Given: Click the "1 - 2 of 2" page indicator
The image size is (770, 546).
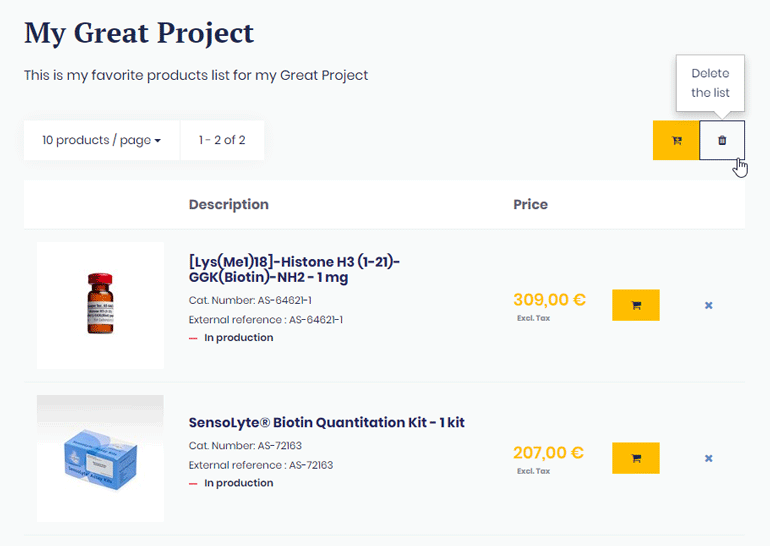Looking at the screenshot, I should click(x=222, y=141).
